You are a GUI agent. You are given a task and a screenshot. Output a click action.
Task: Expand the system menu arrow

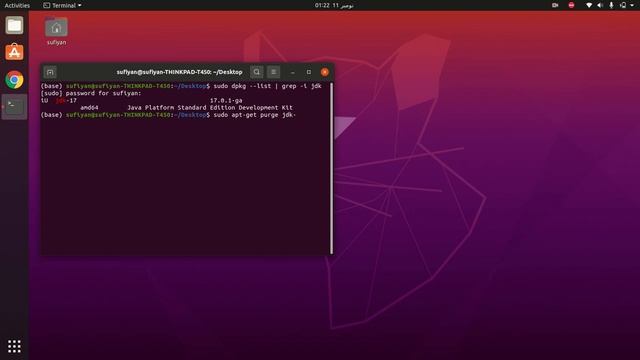(632, 5)
